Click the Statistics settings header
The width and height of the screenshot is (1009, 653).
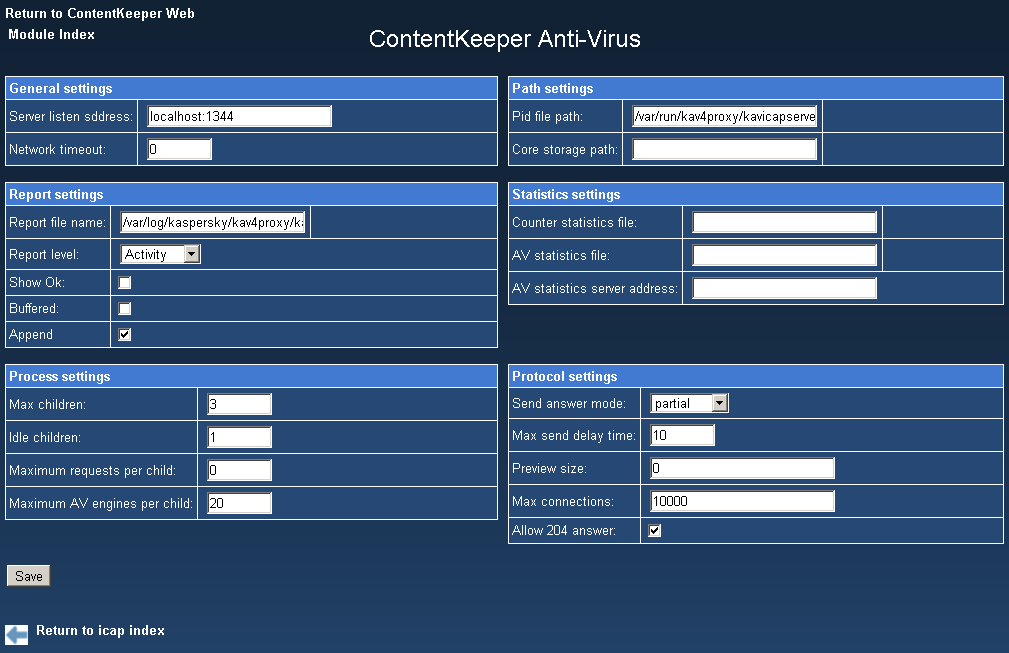(755, 194)
